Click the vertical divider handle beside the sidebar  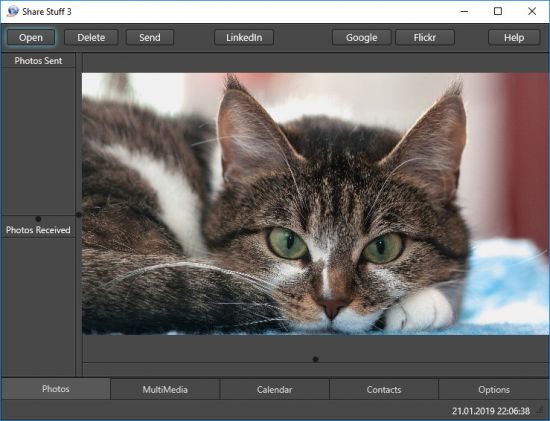pos(79,215)
